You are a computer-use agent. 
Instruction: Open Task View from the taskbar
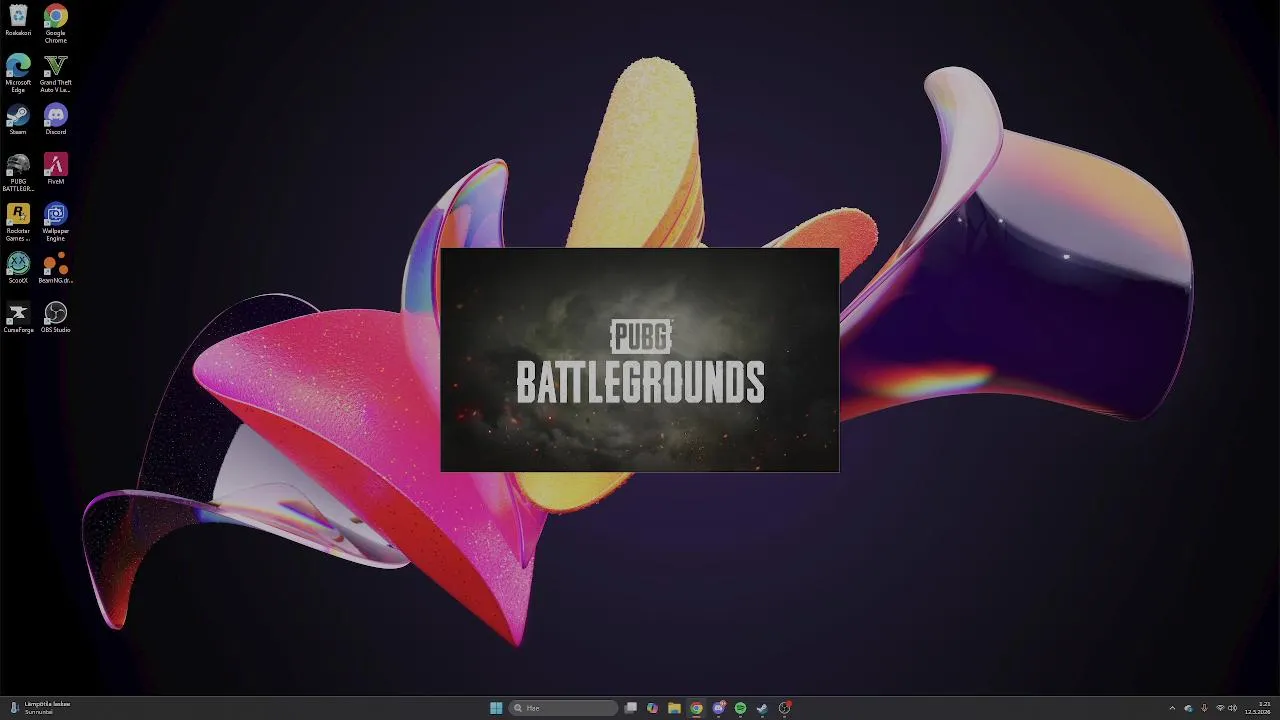(x=631, y=708)
